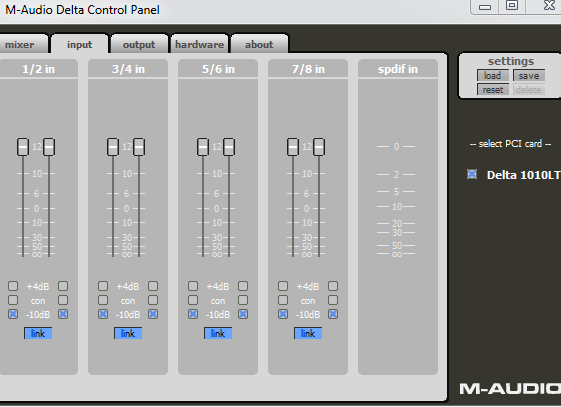Click left fader handle of 7/8 in
Image resolution: width=561 pixels, height=407 pixels.
293,147
